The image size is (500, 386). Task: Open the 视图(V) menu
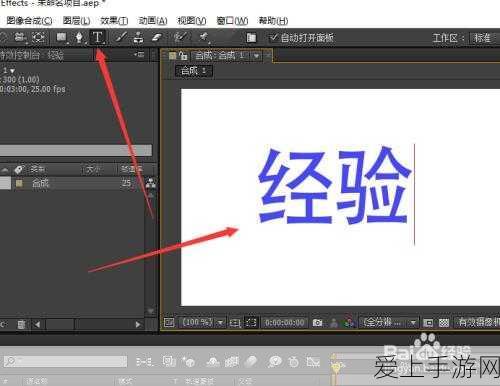[192, 21]
